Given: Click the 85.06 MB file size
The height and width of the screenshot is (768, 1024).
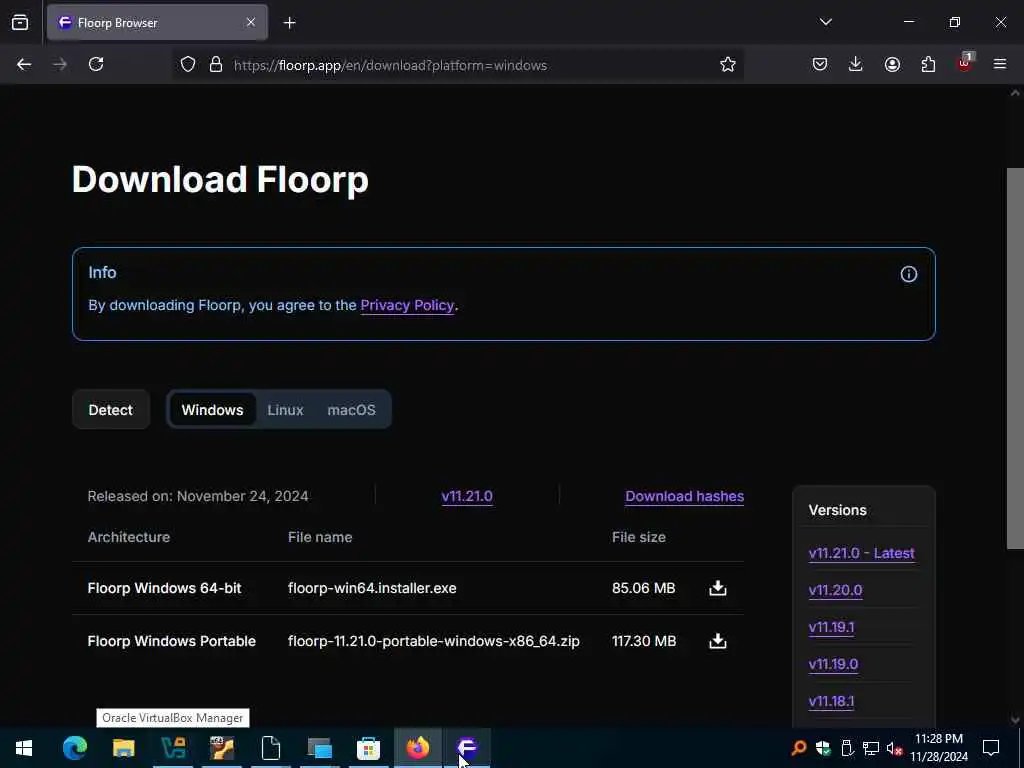Looking at the screenshot, I should pos(643,588).
